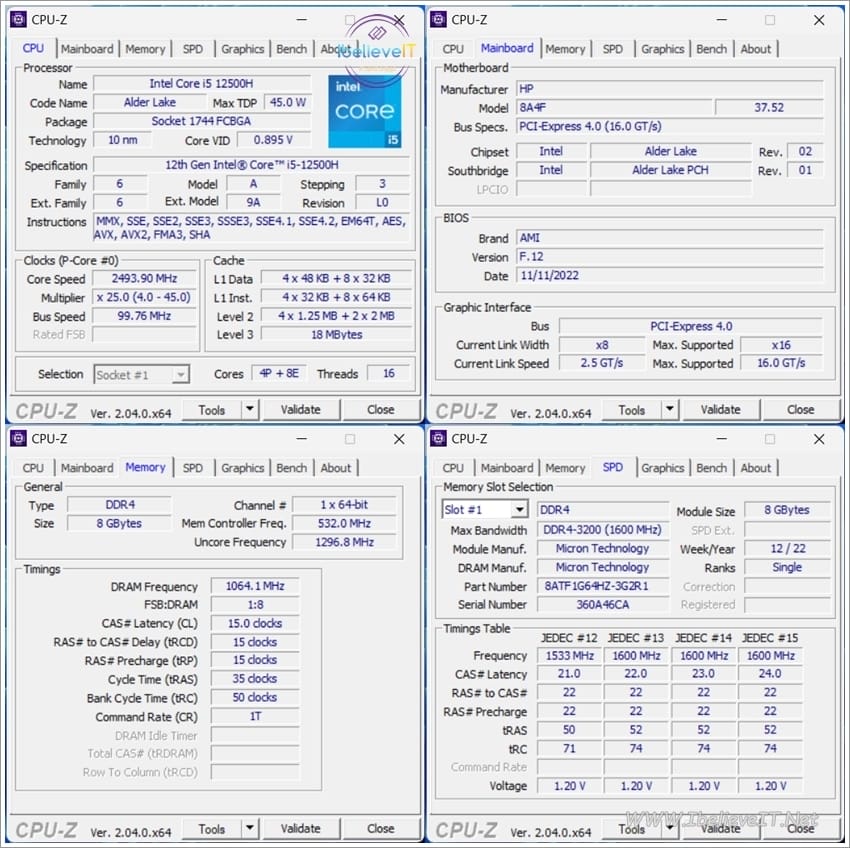Screen dimensions: 850x848
Task: Open the Tools dropdown arrow in the SPD window
Action: (x=669, y=828)
